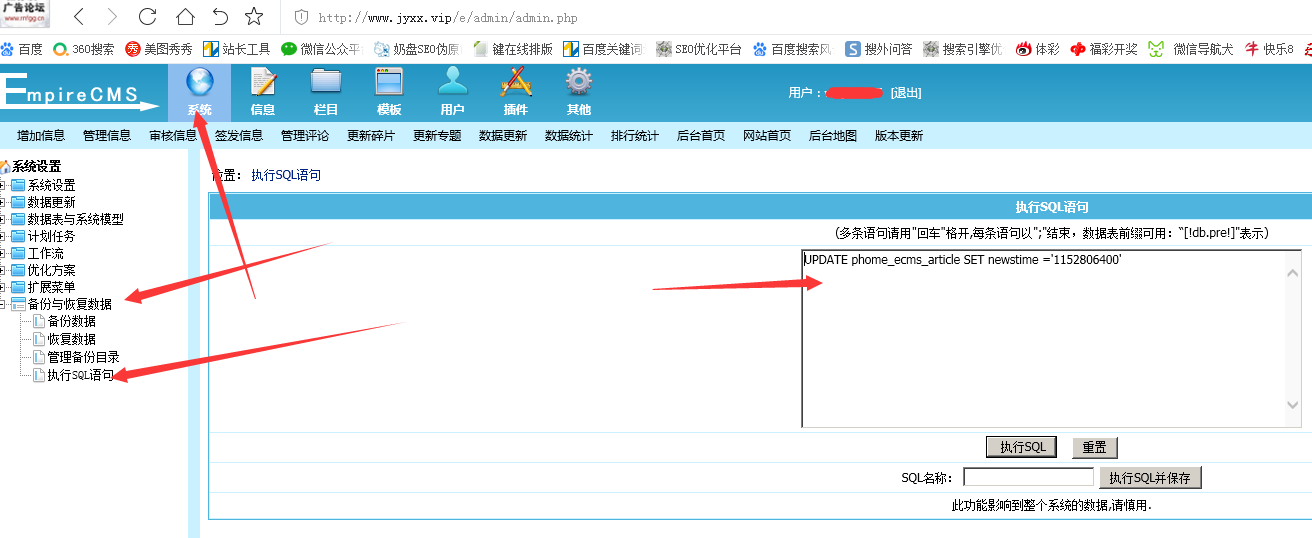Expand 系统设置 folder in tree

pos(4,185)
